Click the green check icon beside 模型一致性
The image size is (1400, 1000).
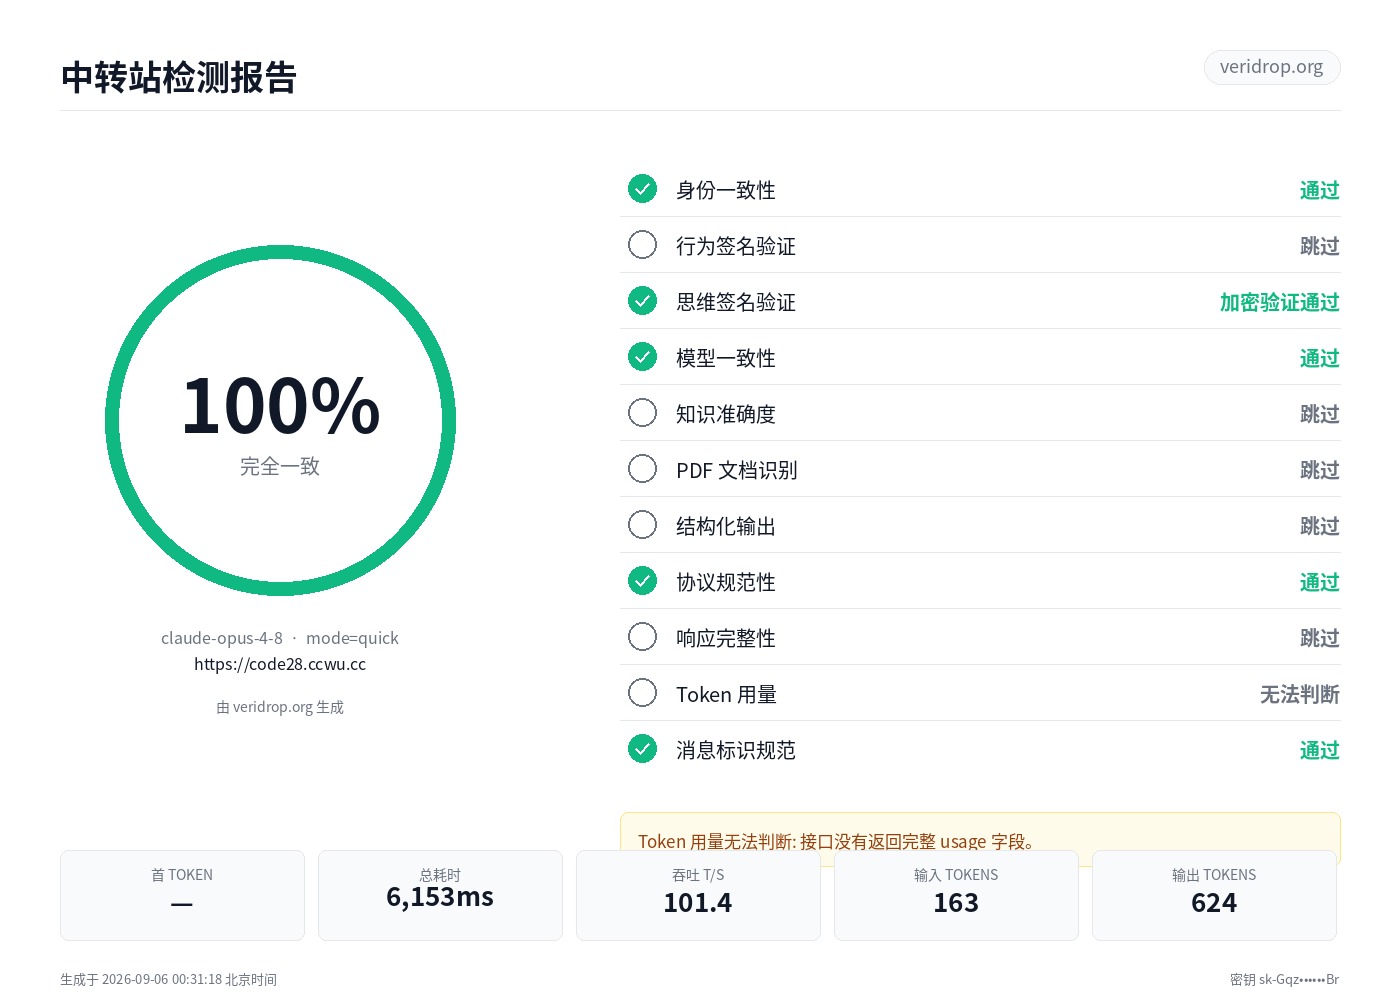(x=642, y=357)
